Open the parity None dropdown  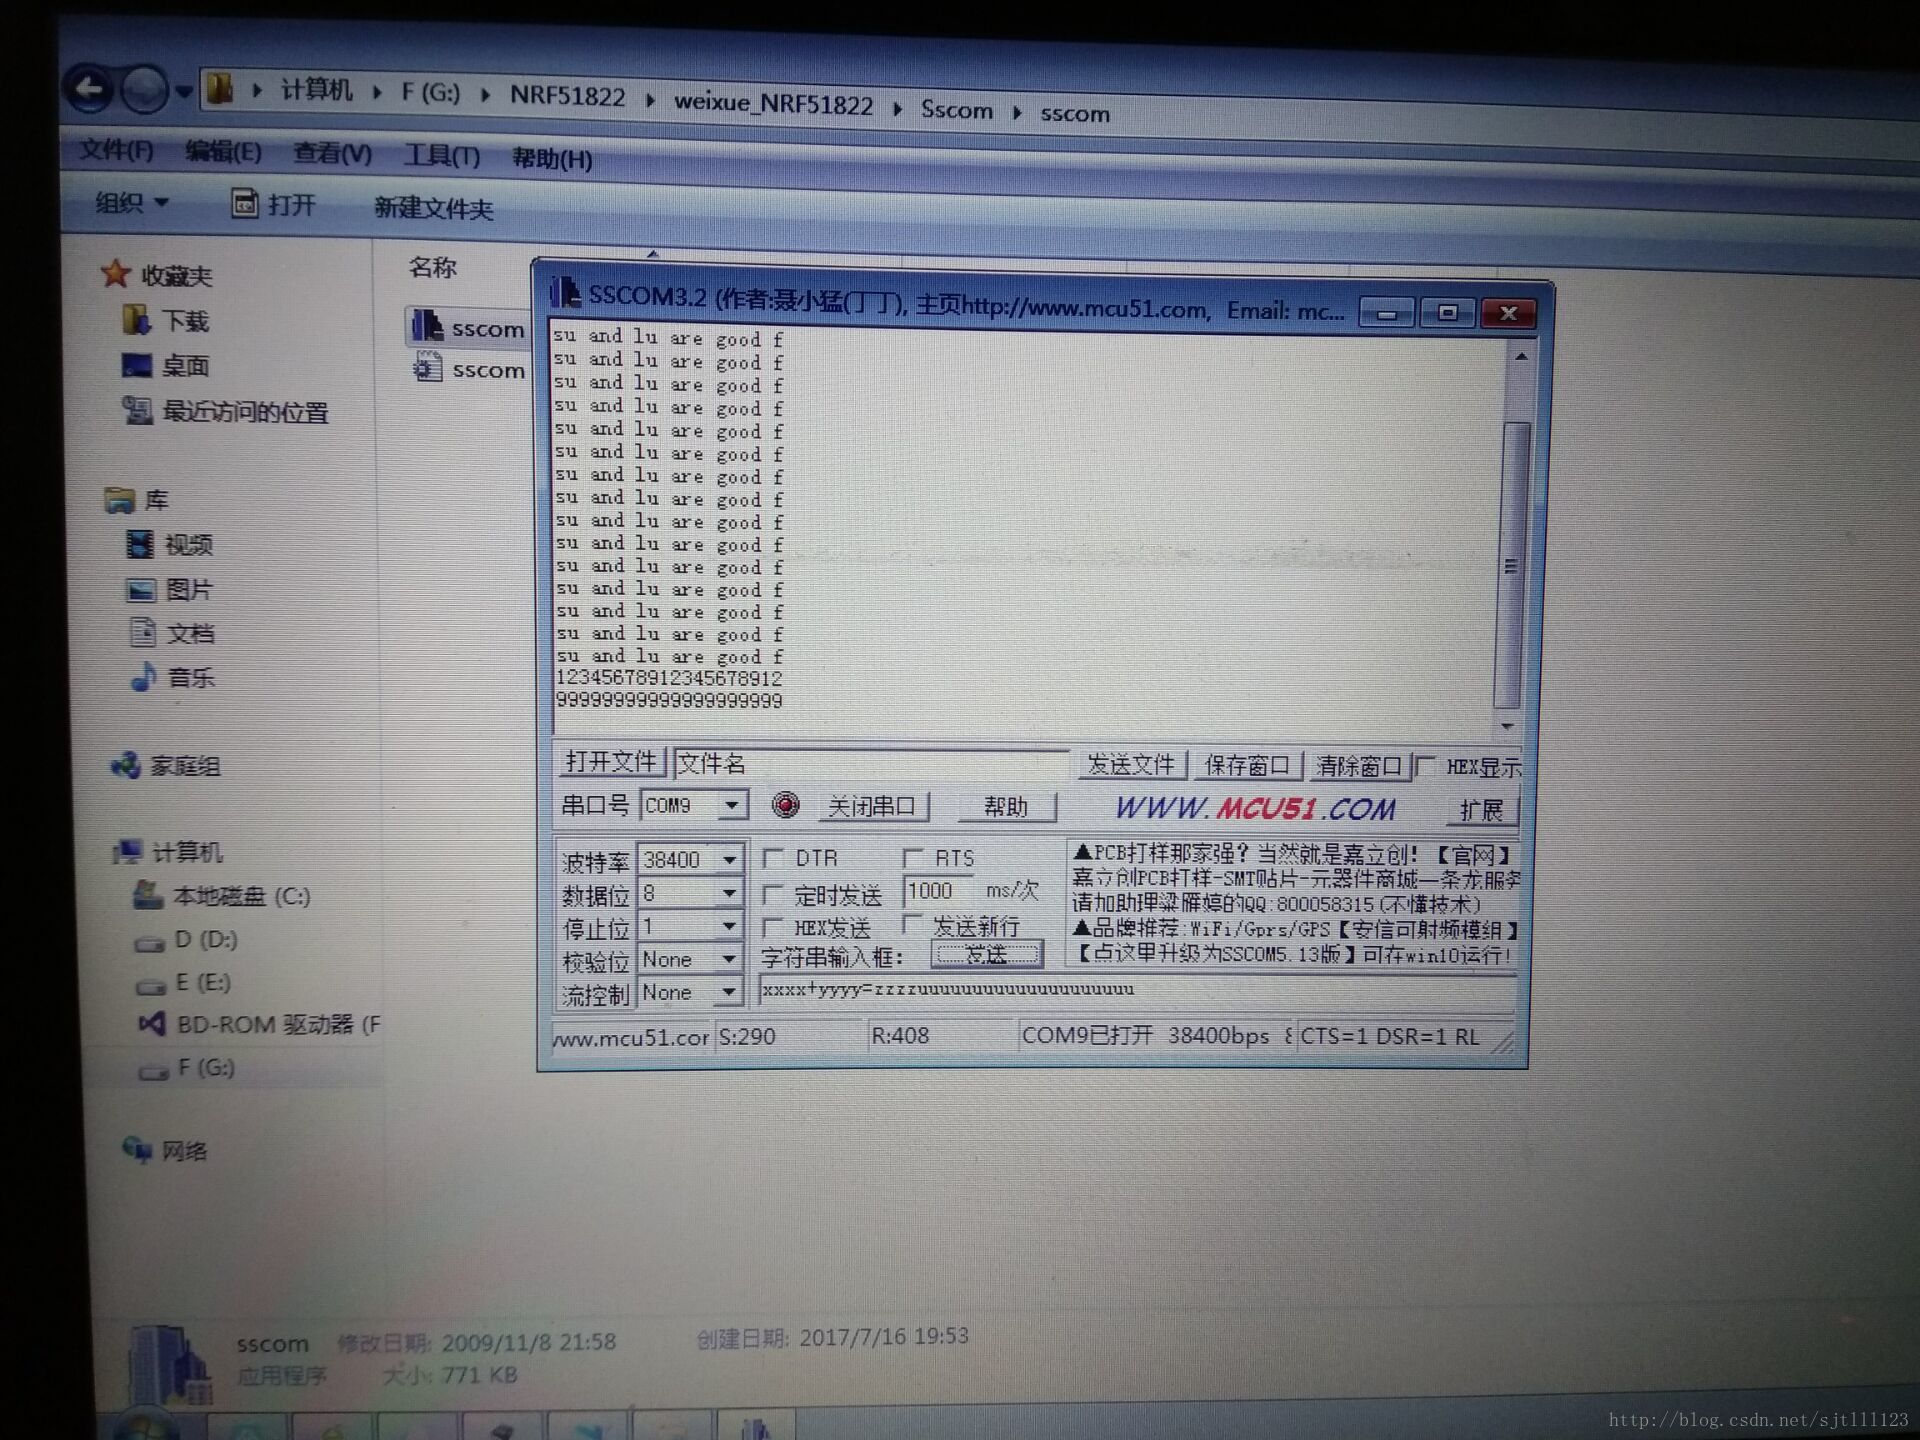pyautogui.click(x=729, y=959)
